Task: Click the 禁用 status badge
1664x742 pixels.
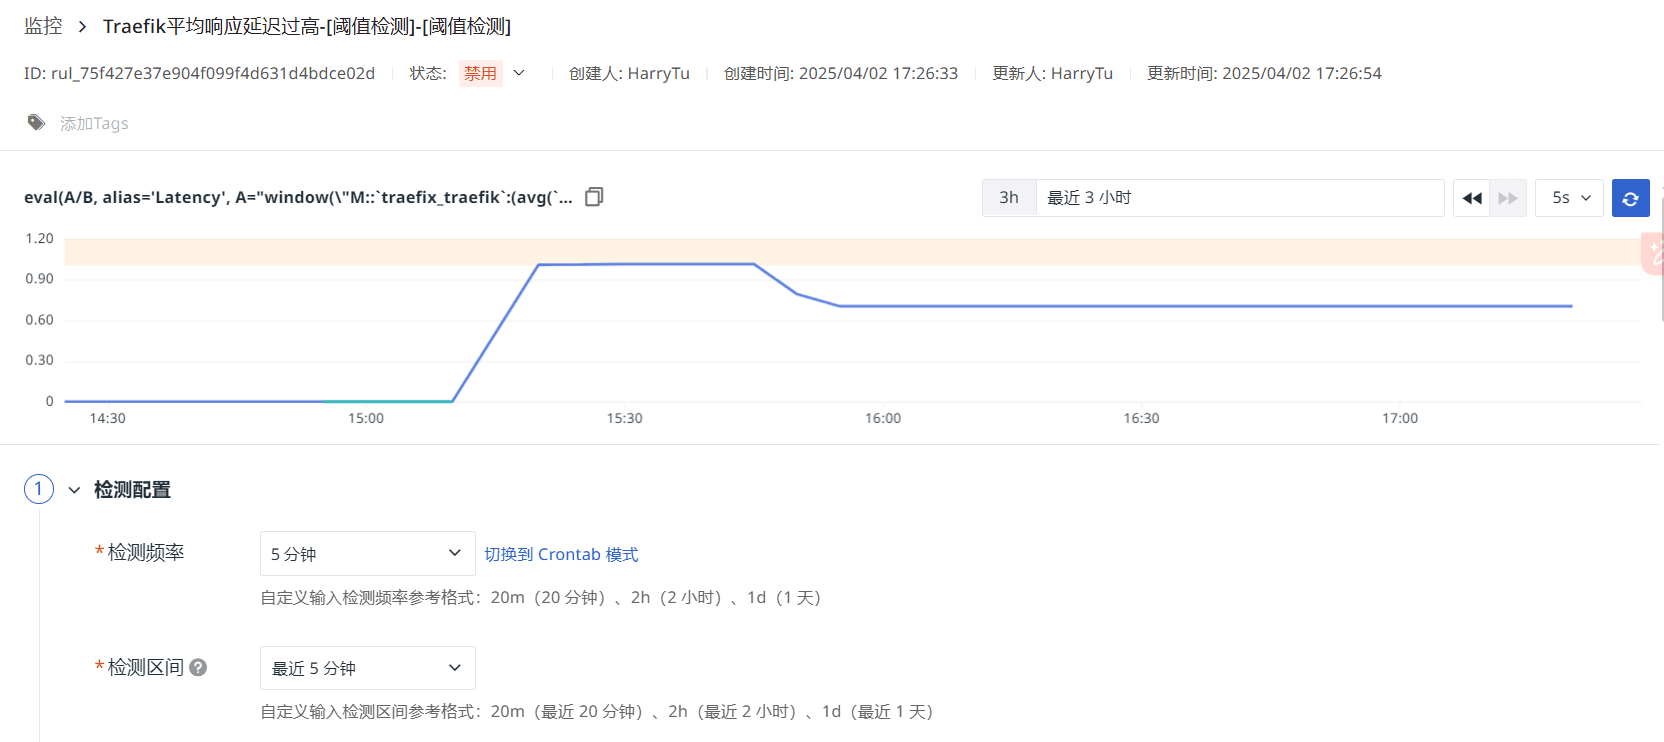Action: point(480,73)
